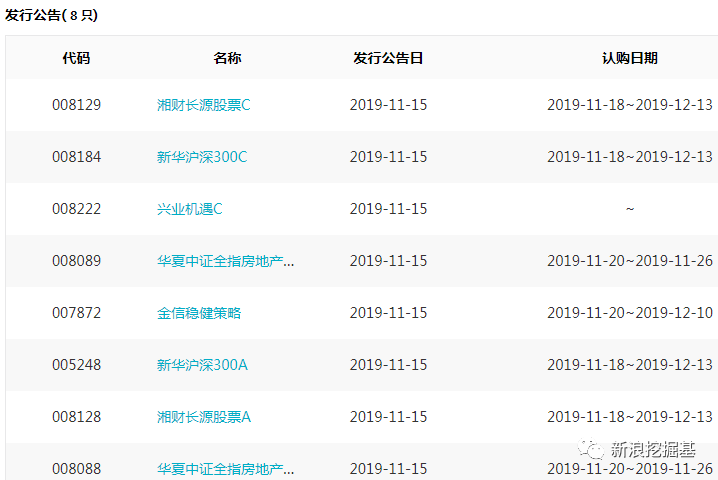This screenshot has width=718, height=480.
Task: Open 华夏中证全指房地产 link in row 008089
Action: click(x=225, y=261)
